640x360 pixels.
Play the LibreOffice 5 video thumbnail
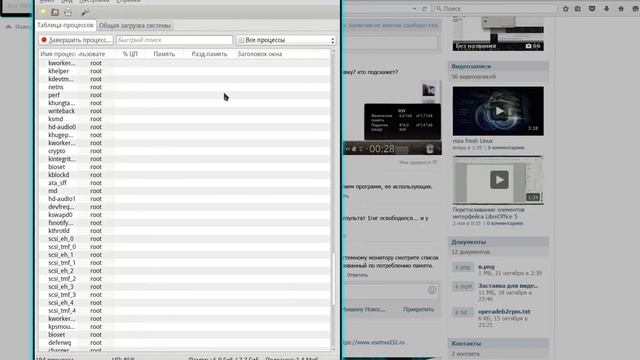498,180
